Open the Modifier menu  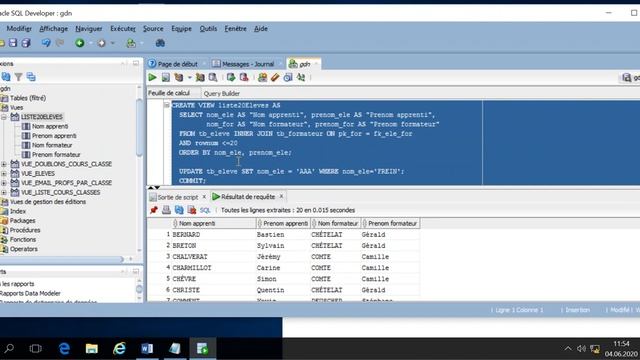19,29
